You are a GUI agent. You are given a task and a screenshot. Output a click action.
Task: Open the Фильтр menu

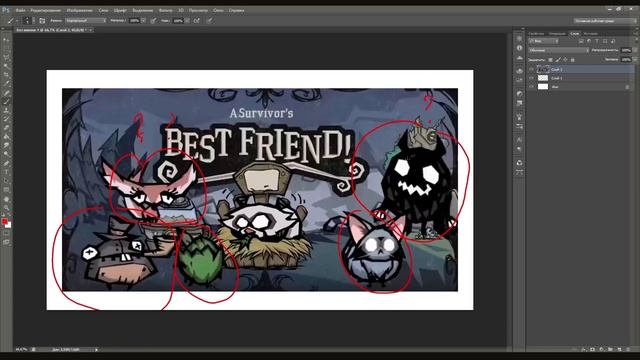(165, 10)
